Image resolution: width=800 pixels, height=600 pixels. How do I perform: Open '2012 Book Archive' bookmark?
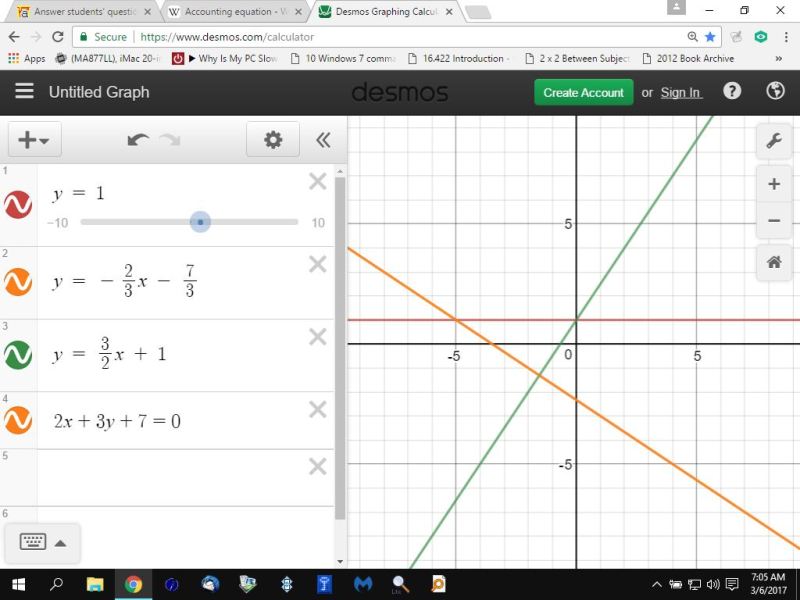coord(688,59)
